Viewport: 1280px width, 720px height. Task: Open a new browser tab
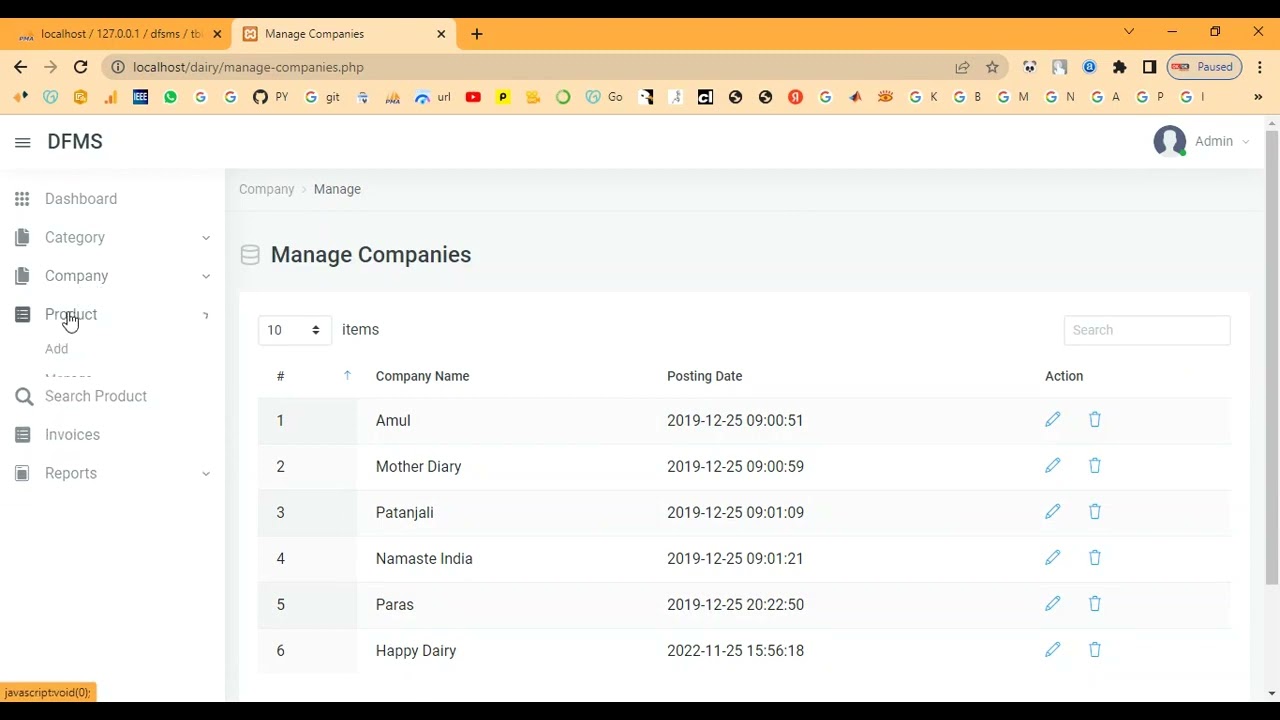pyautogui.click(x=477, y=34)
